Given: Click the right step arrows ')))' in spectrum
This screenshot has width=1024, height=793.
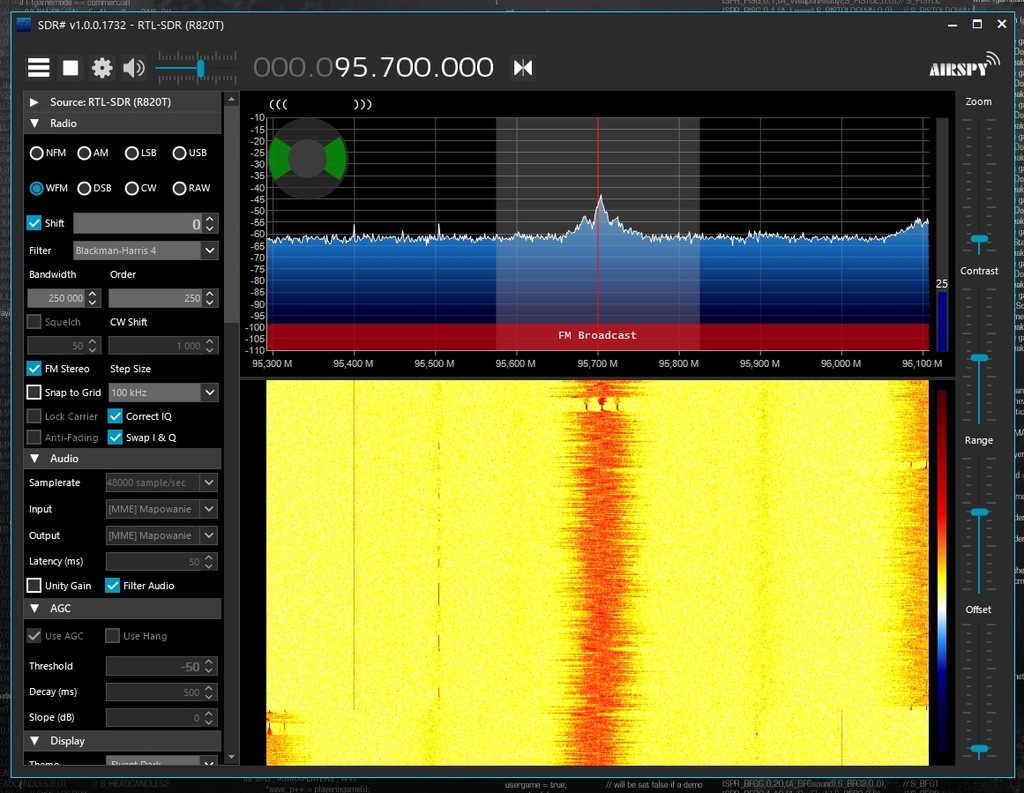Looking at the screenshot, I should tap(362, 105).
